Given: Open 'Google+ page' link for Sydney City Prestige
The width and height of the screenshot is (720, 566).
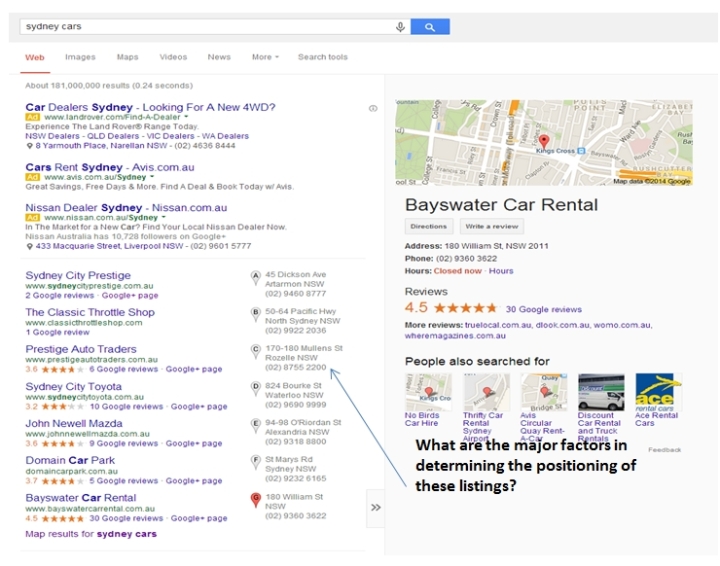Looking at the screenshot, I should tap(130, 296).
